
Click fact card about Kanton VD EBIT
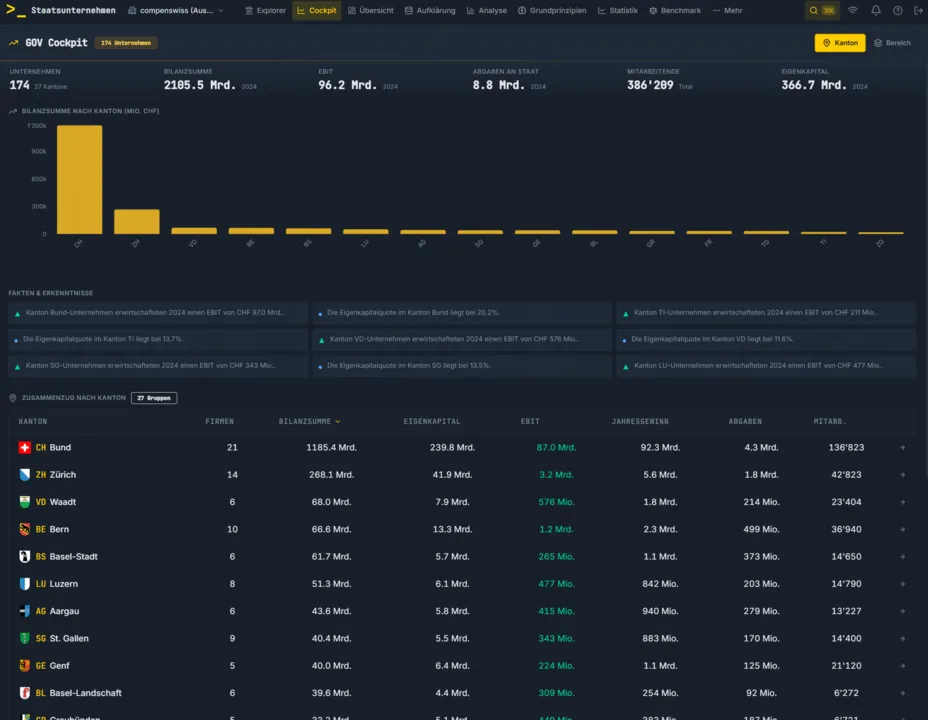pyautogui.click(x=462, y=340)
